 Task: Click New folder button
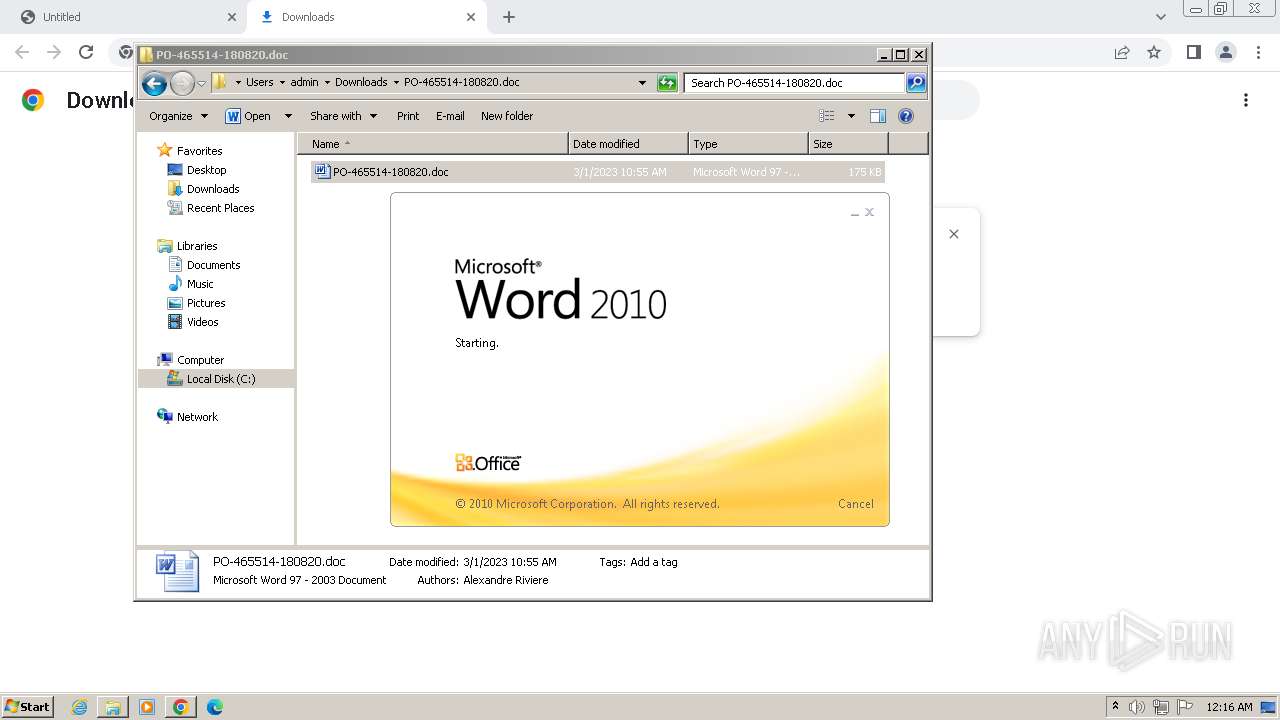pyautogui.click(x=507, y=116)
